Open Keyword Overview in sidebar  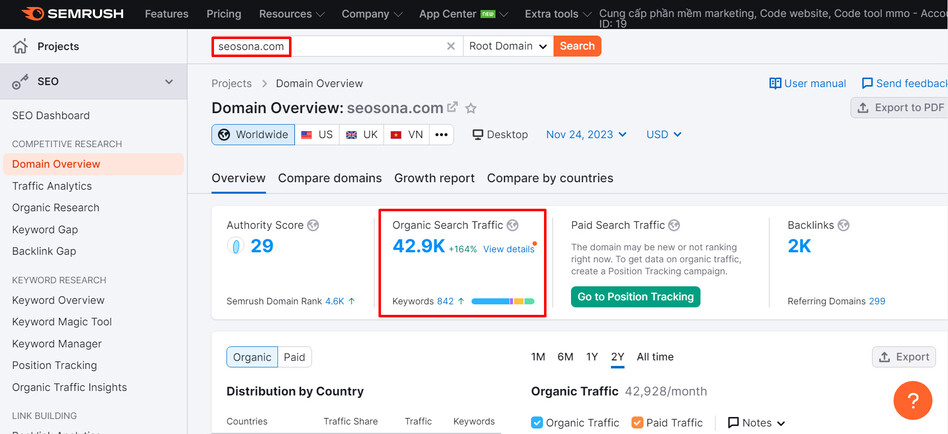pyautogui.click(x=58, y=300)
